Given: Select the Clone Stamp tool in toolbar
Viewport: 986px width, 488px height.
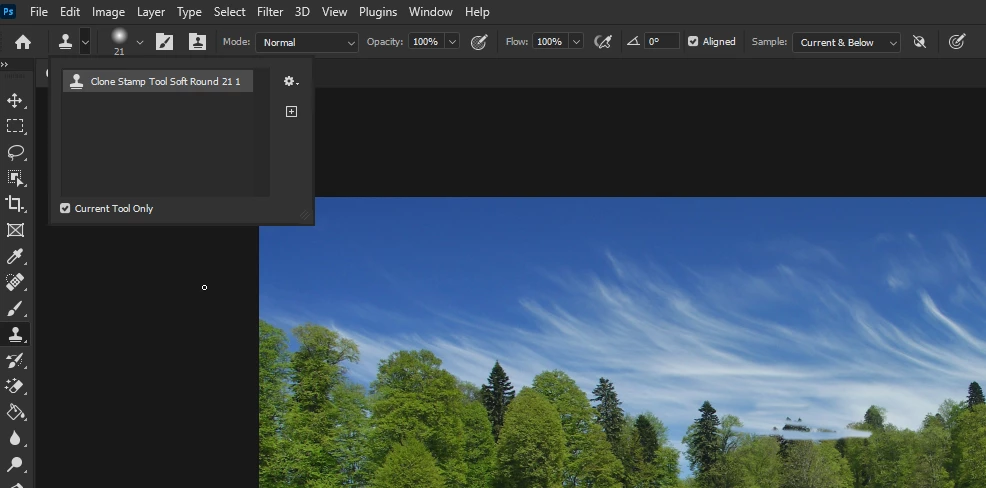Looking at the screenshot, I should tap(15, 335).
